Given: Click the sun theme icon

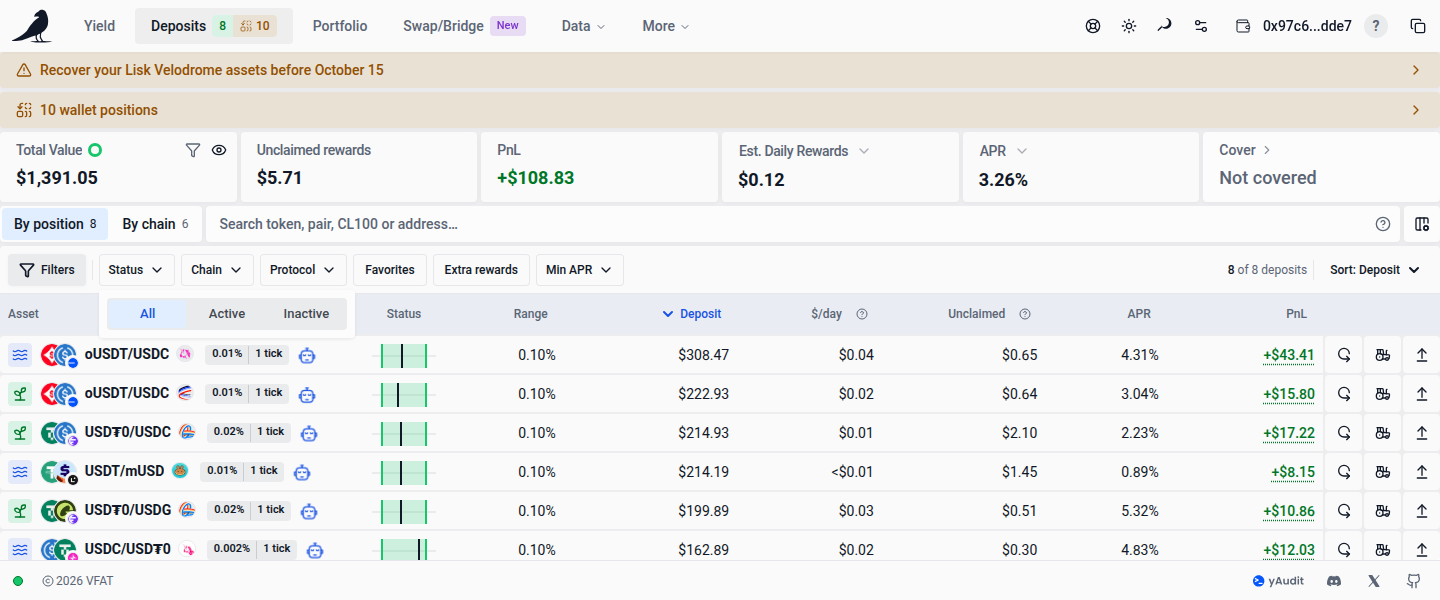Looking at the screenshot, I should (x=1129, y=26).
